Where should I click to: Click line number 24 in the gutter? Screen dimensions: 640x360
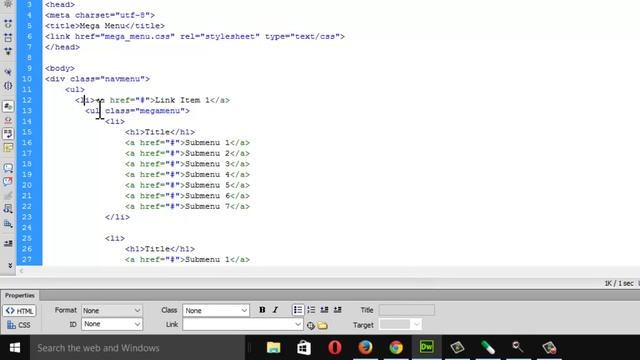coord(27,227)
